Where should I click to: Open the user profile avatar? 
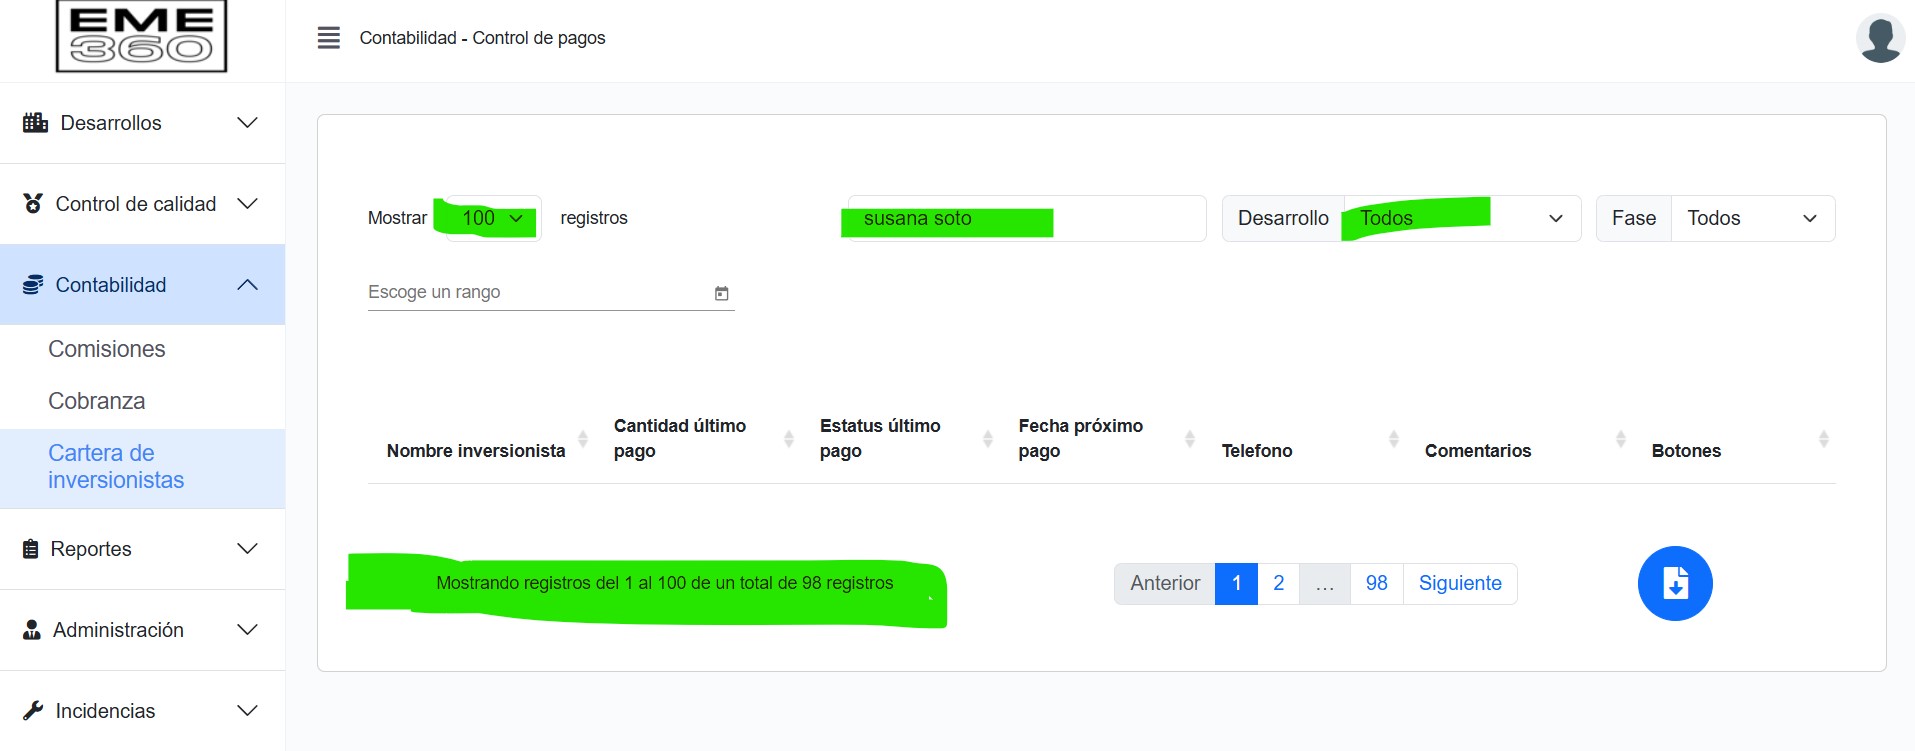pyautogui.click(x=1879, y=39)
